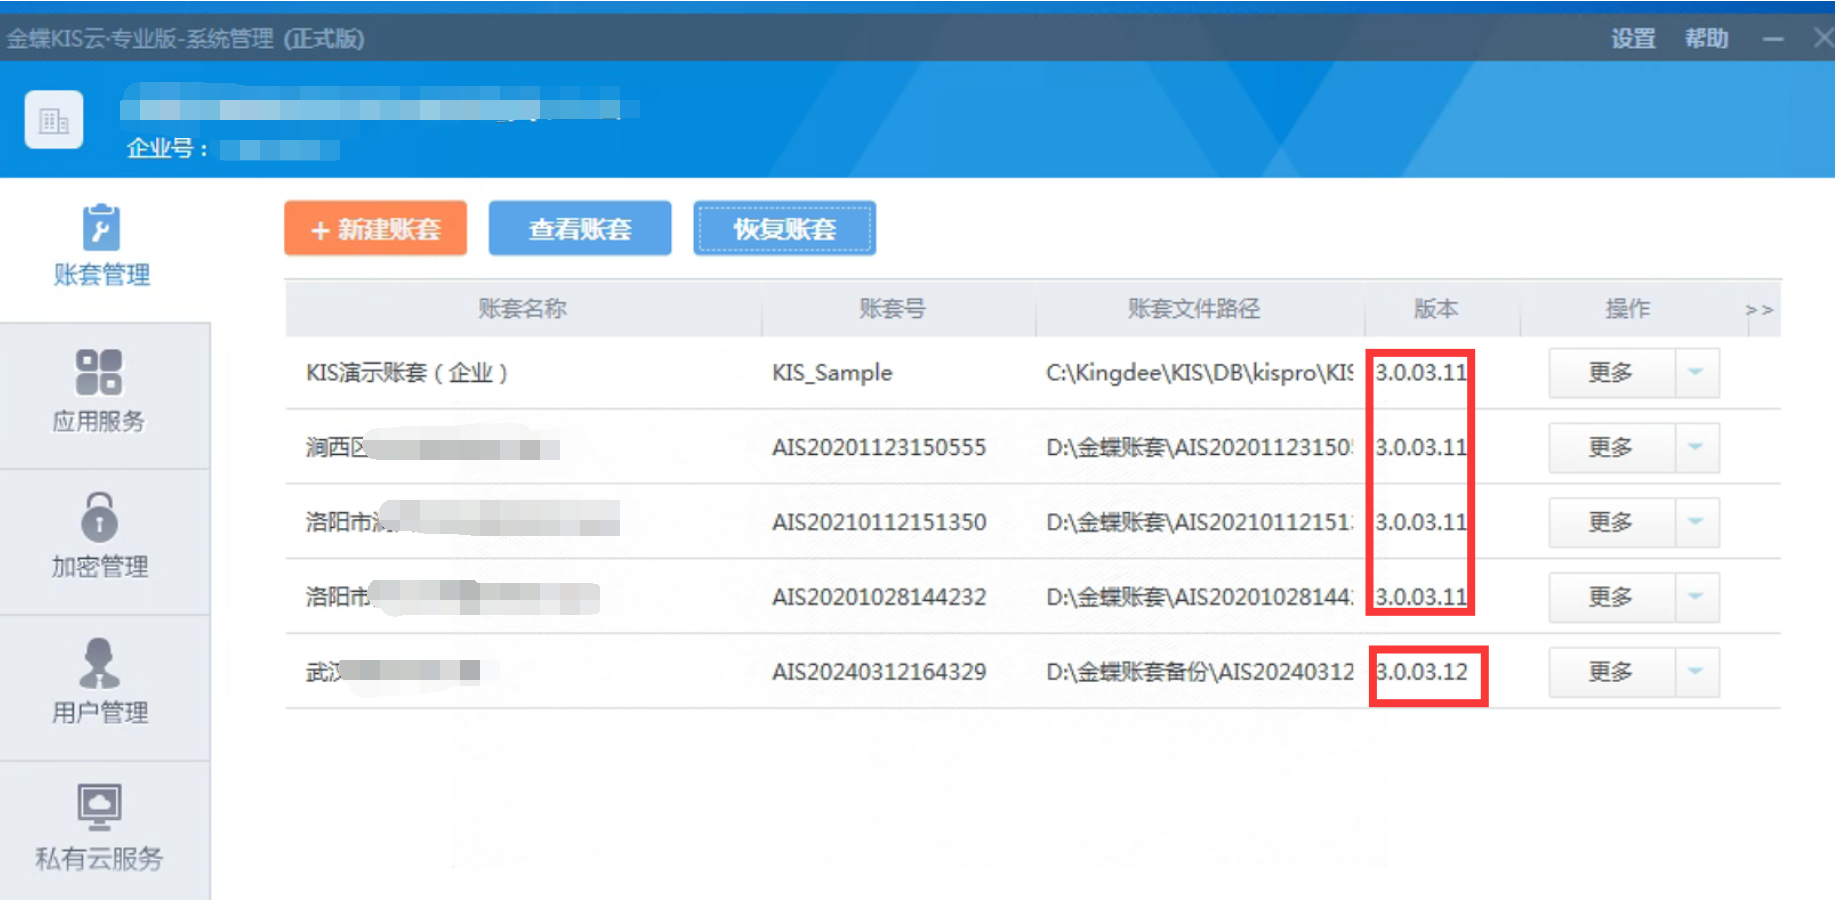Viewport: 1835px width, 900px height.
Task: Open the 应用服务 grid icon
Action: point(99,372)
